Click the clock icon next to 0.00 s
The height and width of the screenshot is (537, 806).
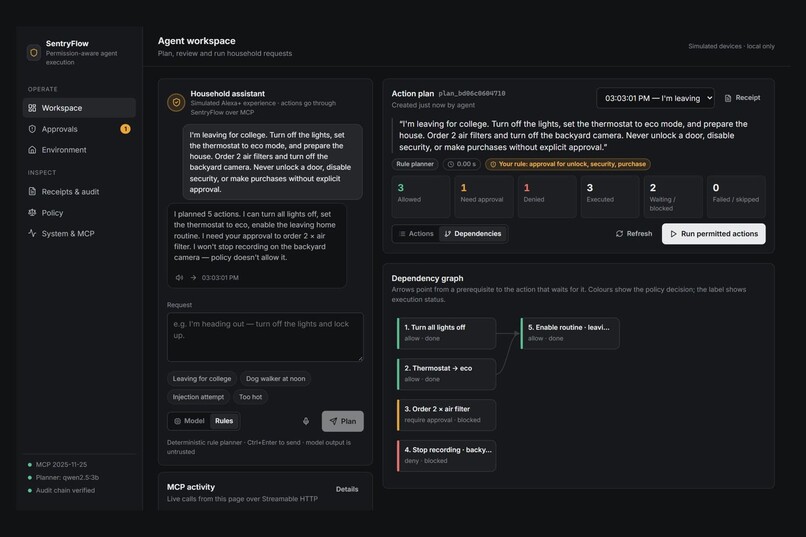[x=451, y=164]
